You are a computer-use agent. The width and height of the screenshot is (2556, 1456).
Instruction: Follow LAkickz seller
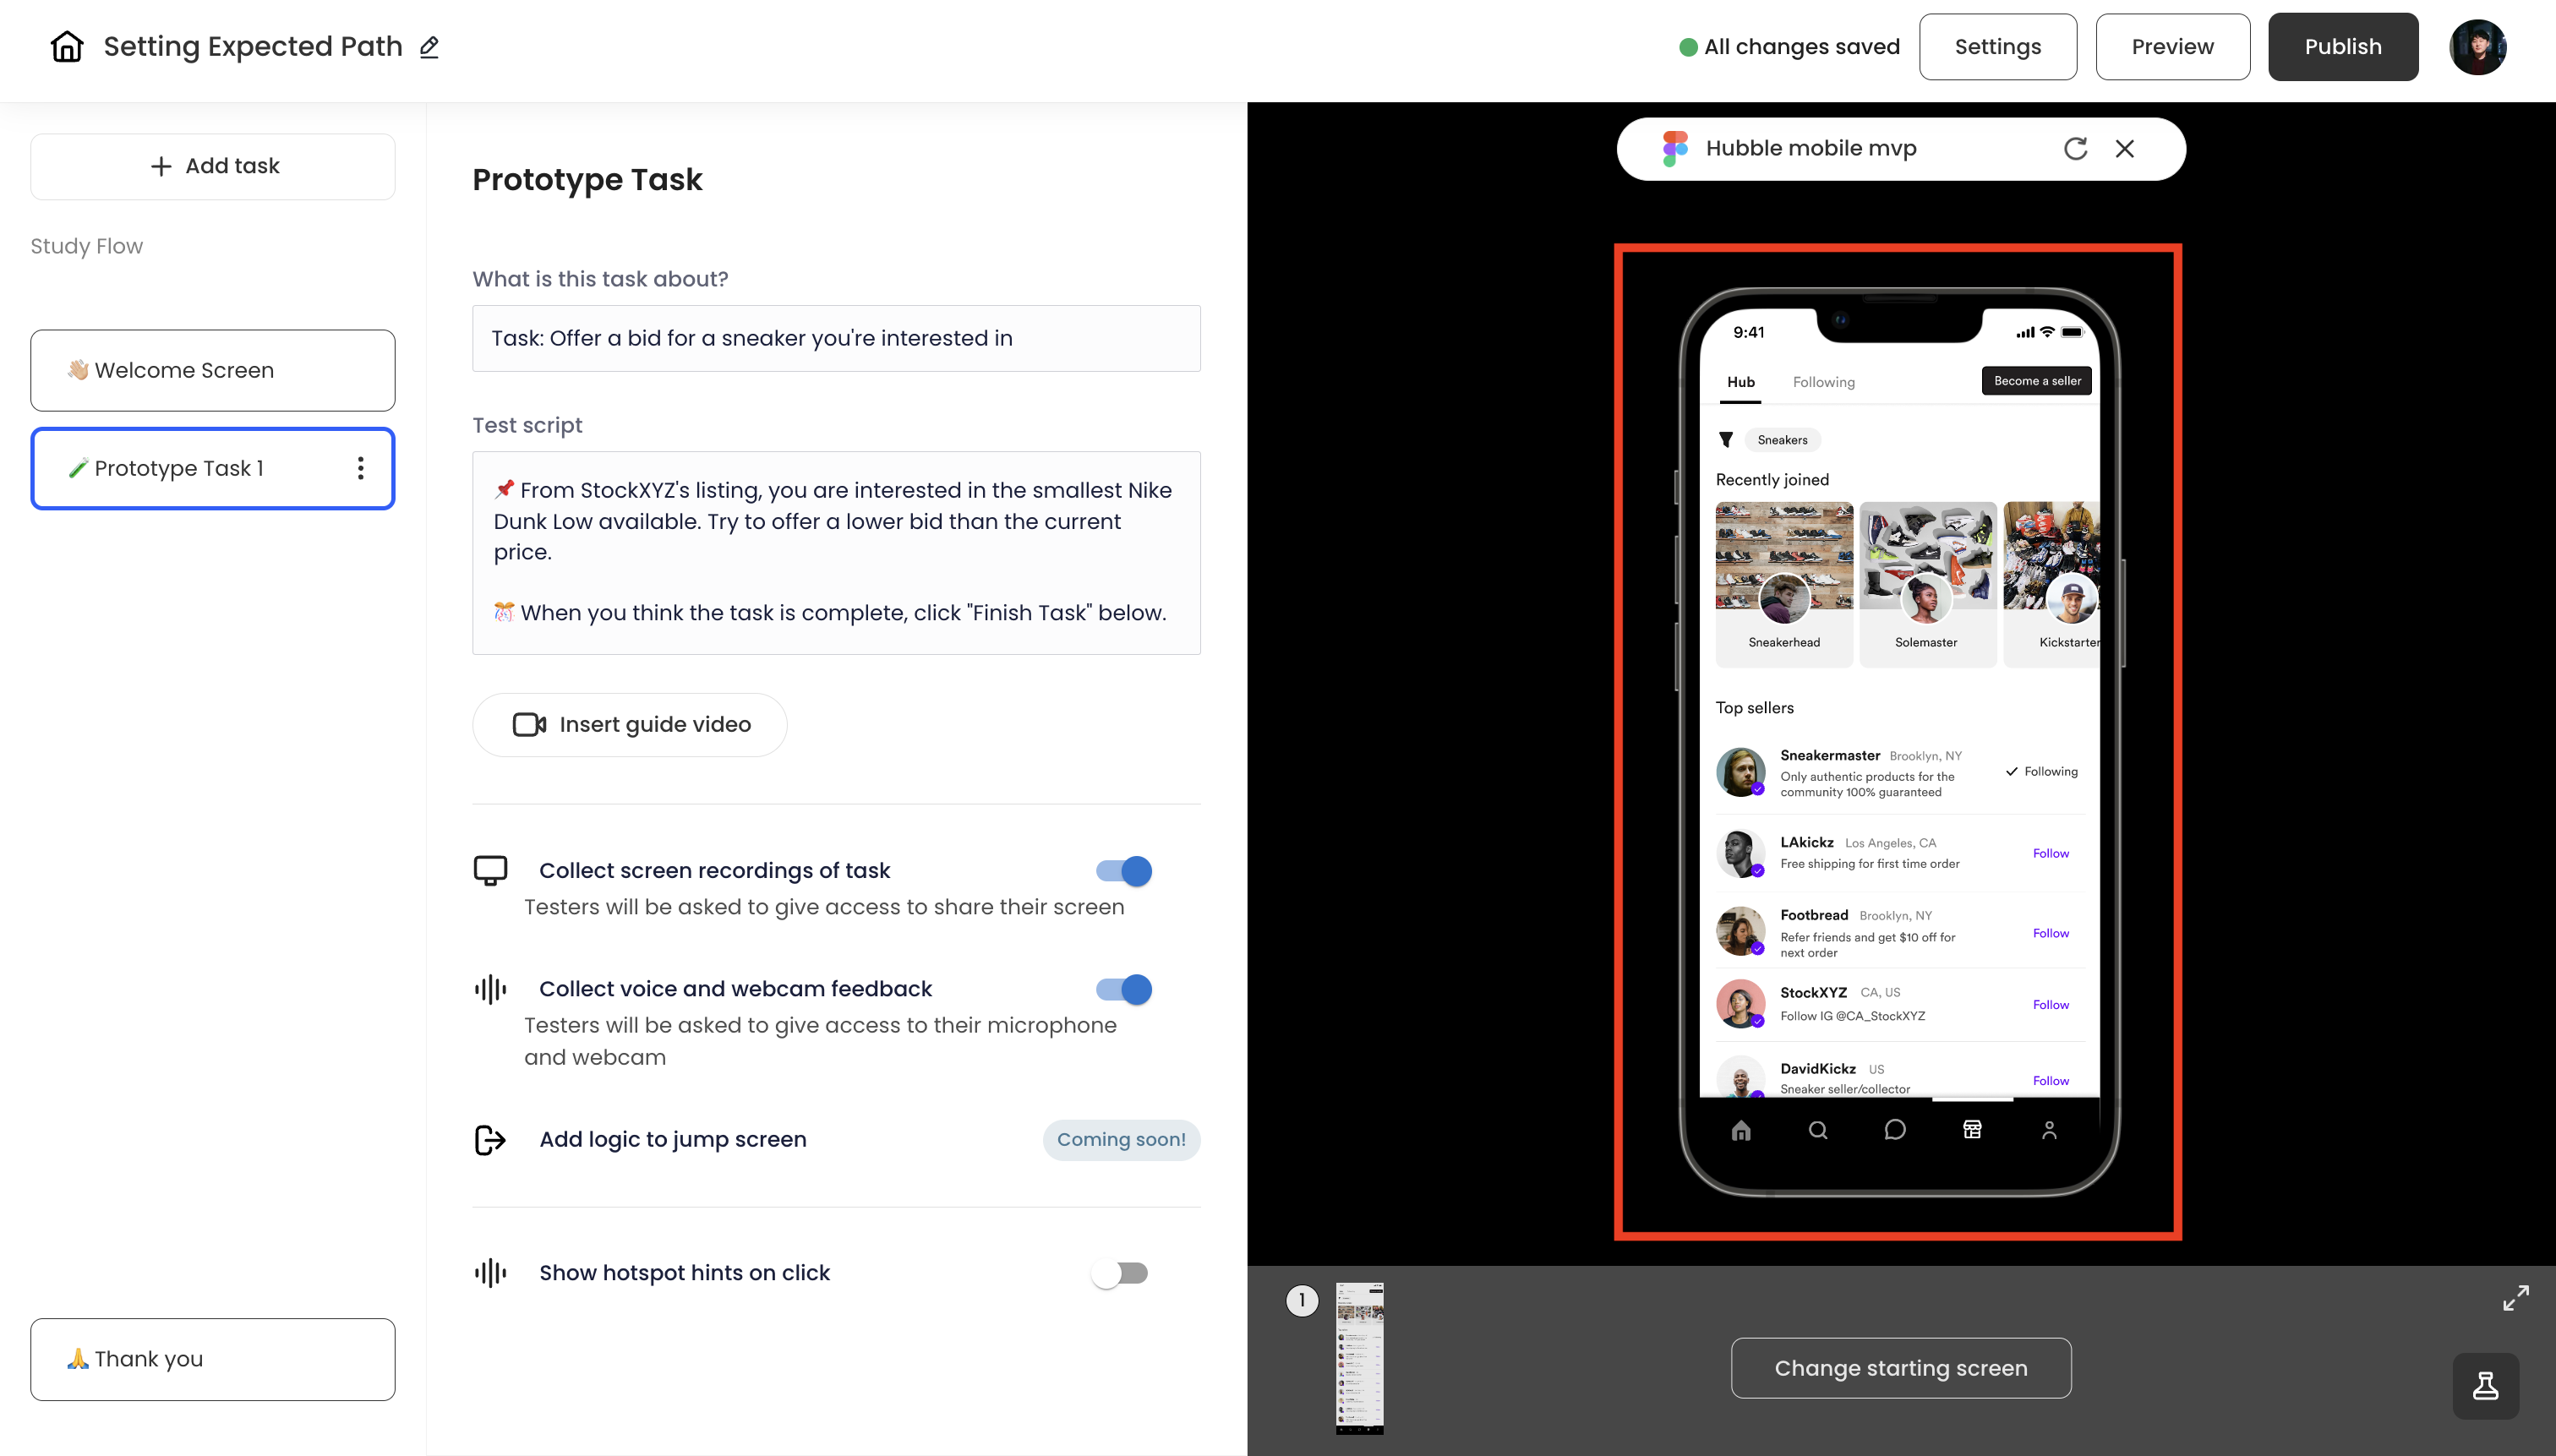click(2050, 853)
